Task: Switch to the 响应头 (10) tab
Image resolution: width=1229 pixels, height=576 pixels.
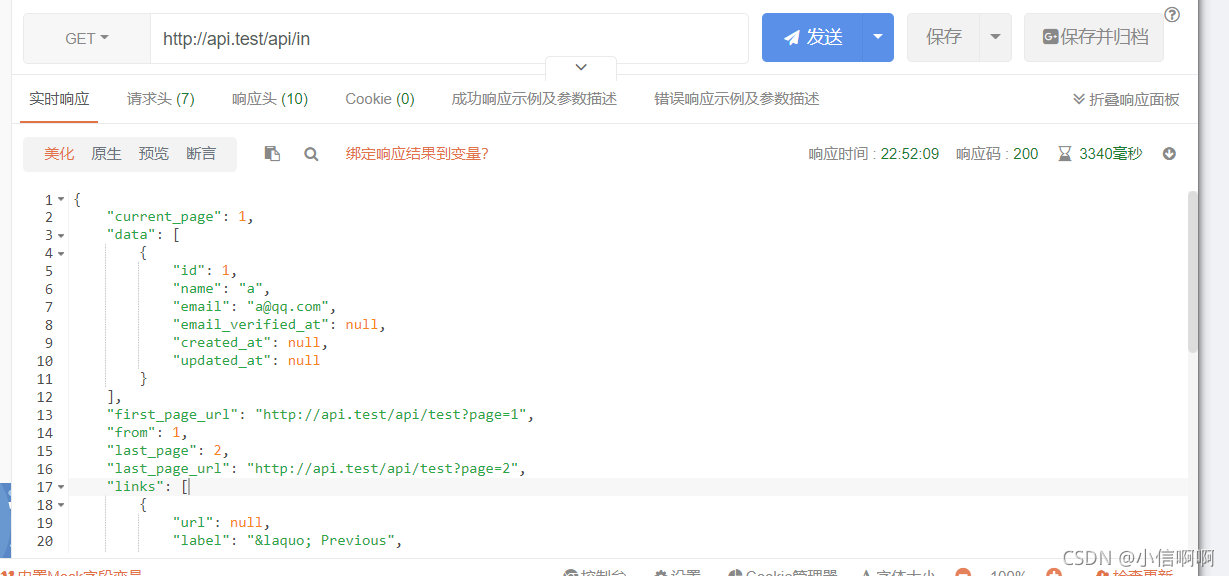Action: [x=270, y=99]
